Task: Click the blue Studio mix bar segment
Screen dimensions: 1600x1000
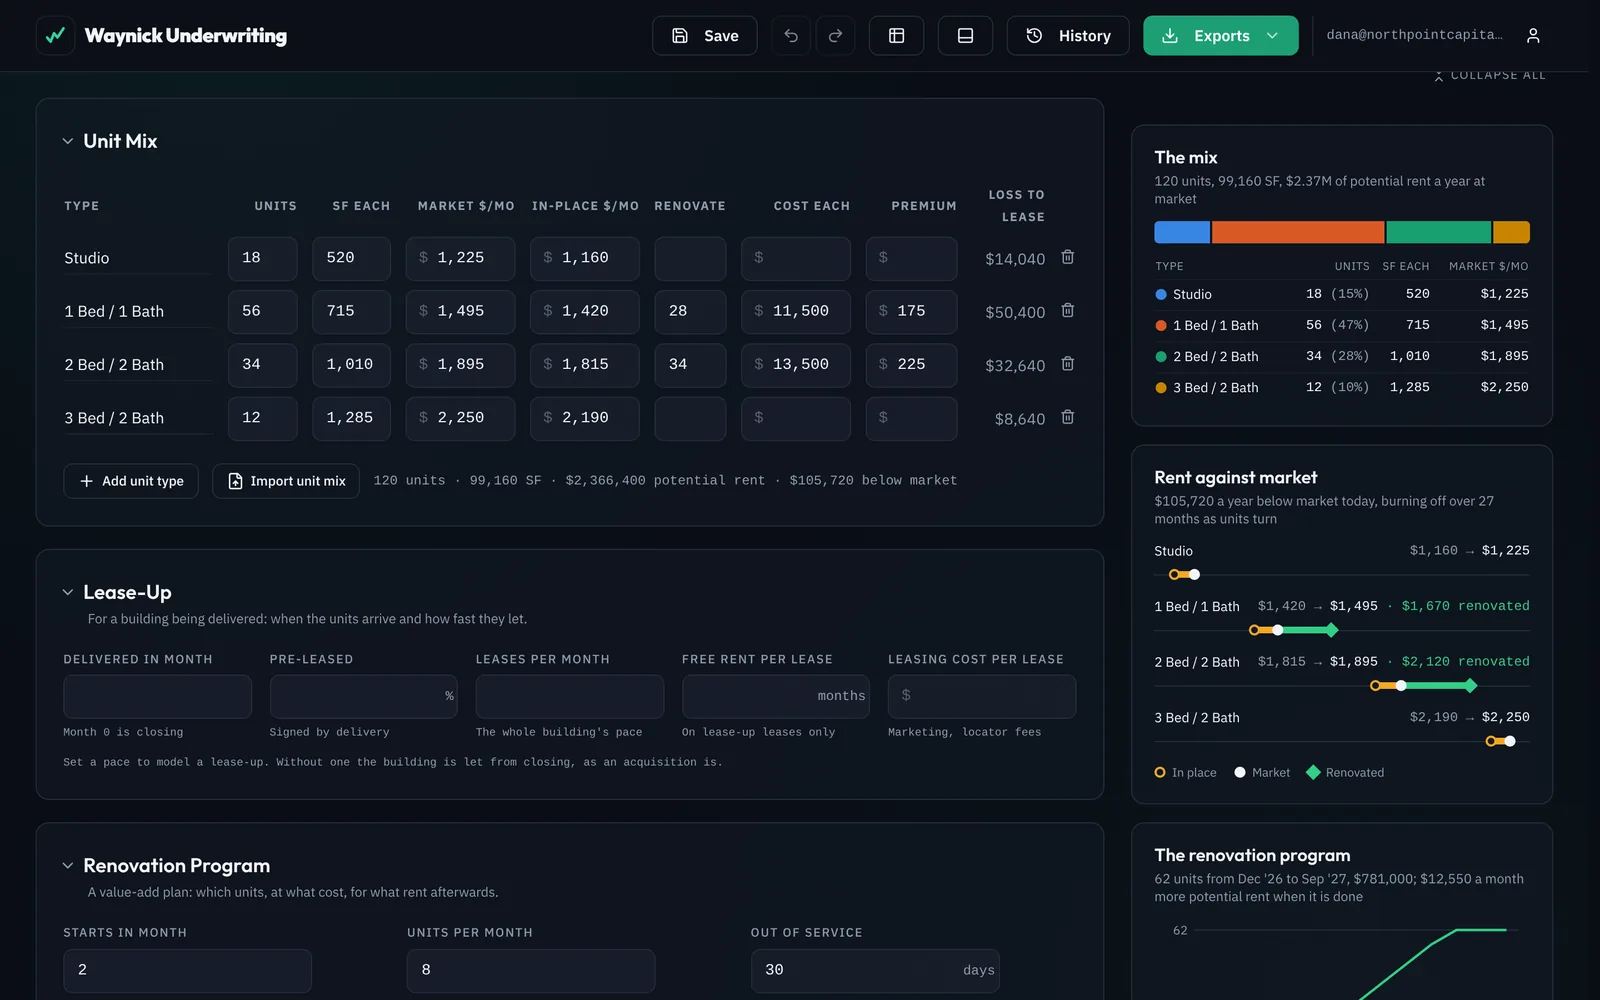Action: pyautogui.click(x=1182, y=232)
